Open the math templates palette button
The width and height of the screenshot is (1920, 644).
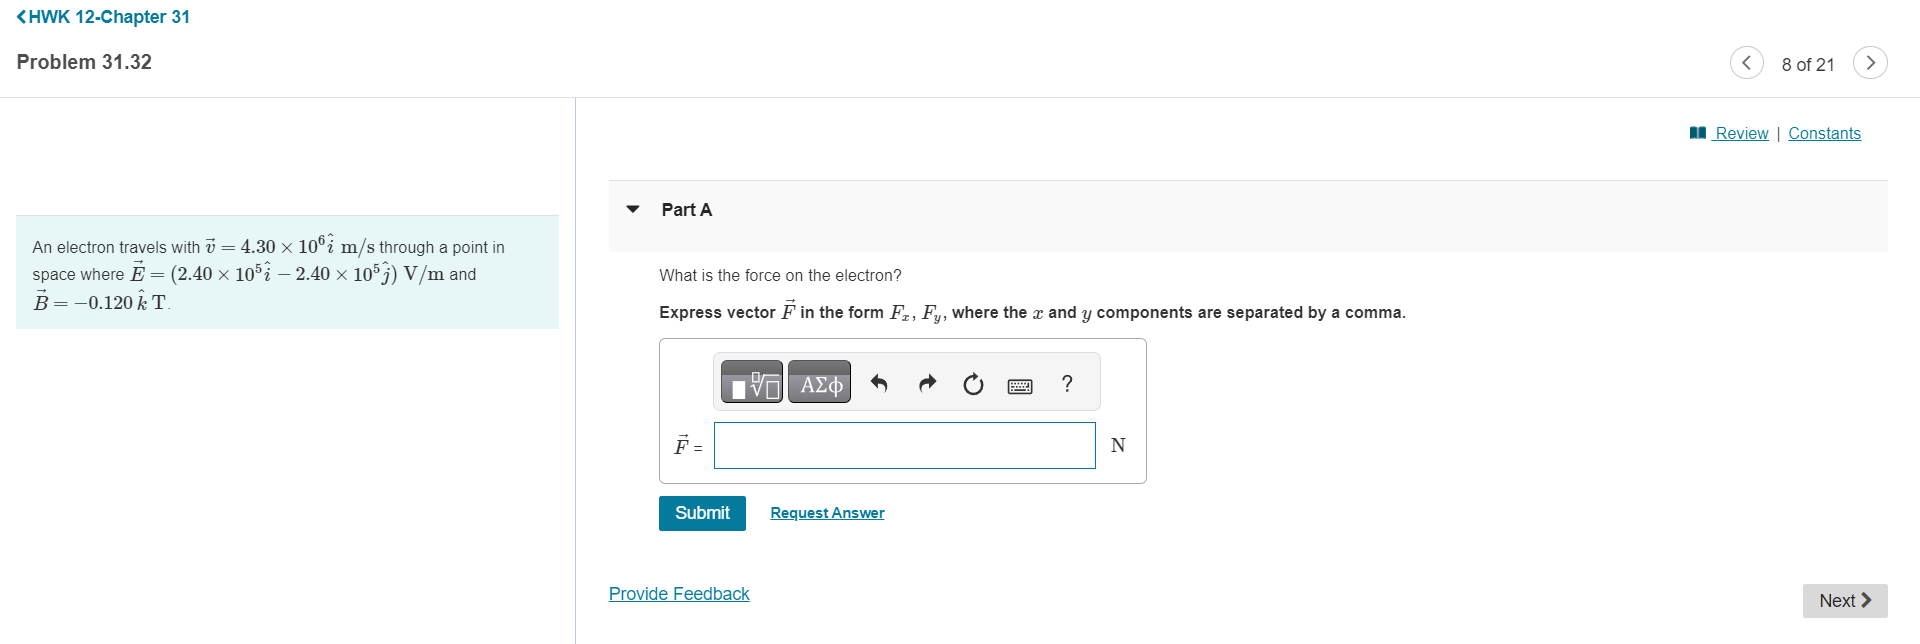[752, 383]
